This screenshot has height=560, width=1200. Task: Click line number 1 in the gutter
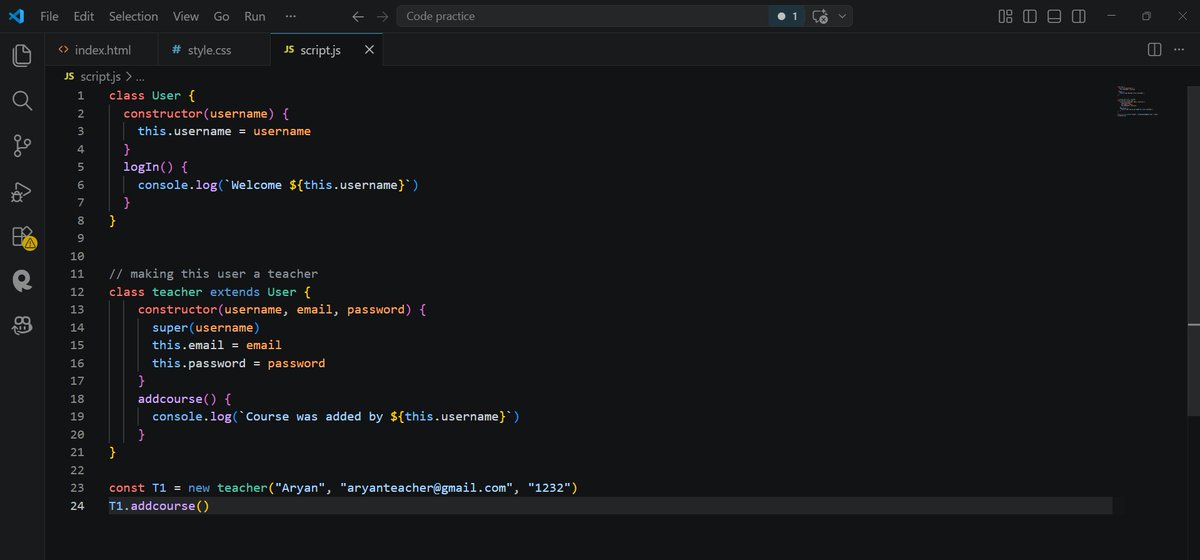pyautogui.click(x=81, y=95)
